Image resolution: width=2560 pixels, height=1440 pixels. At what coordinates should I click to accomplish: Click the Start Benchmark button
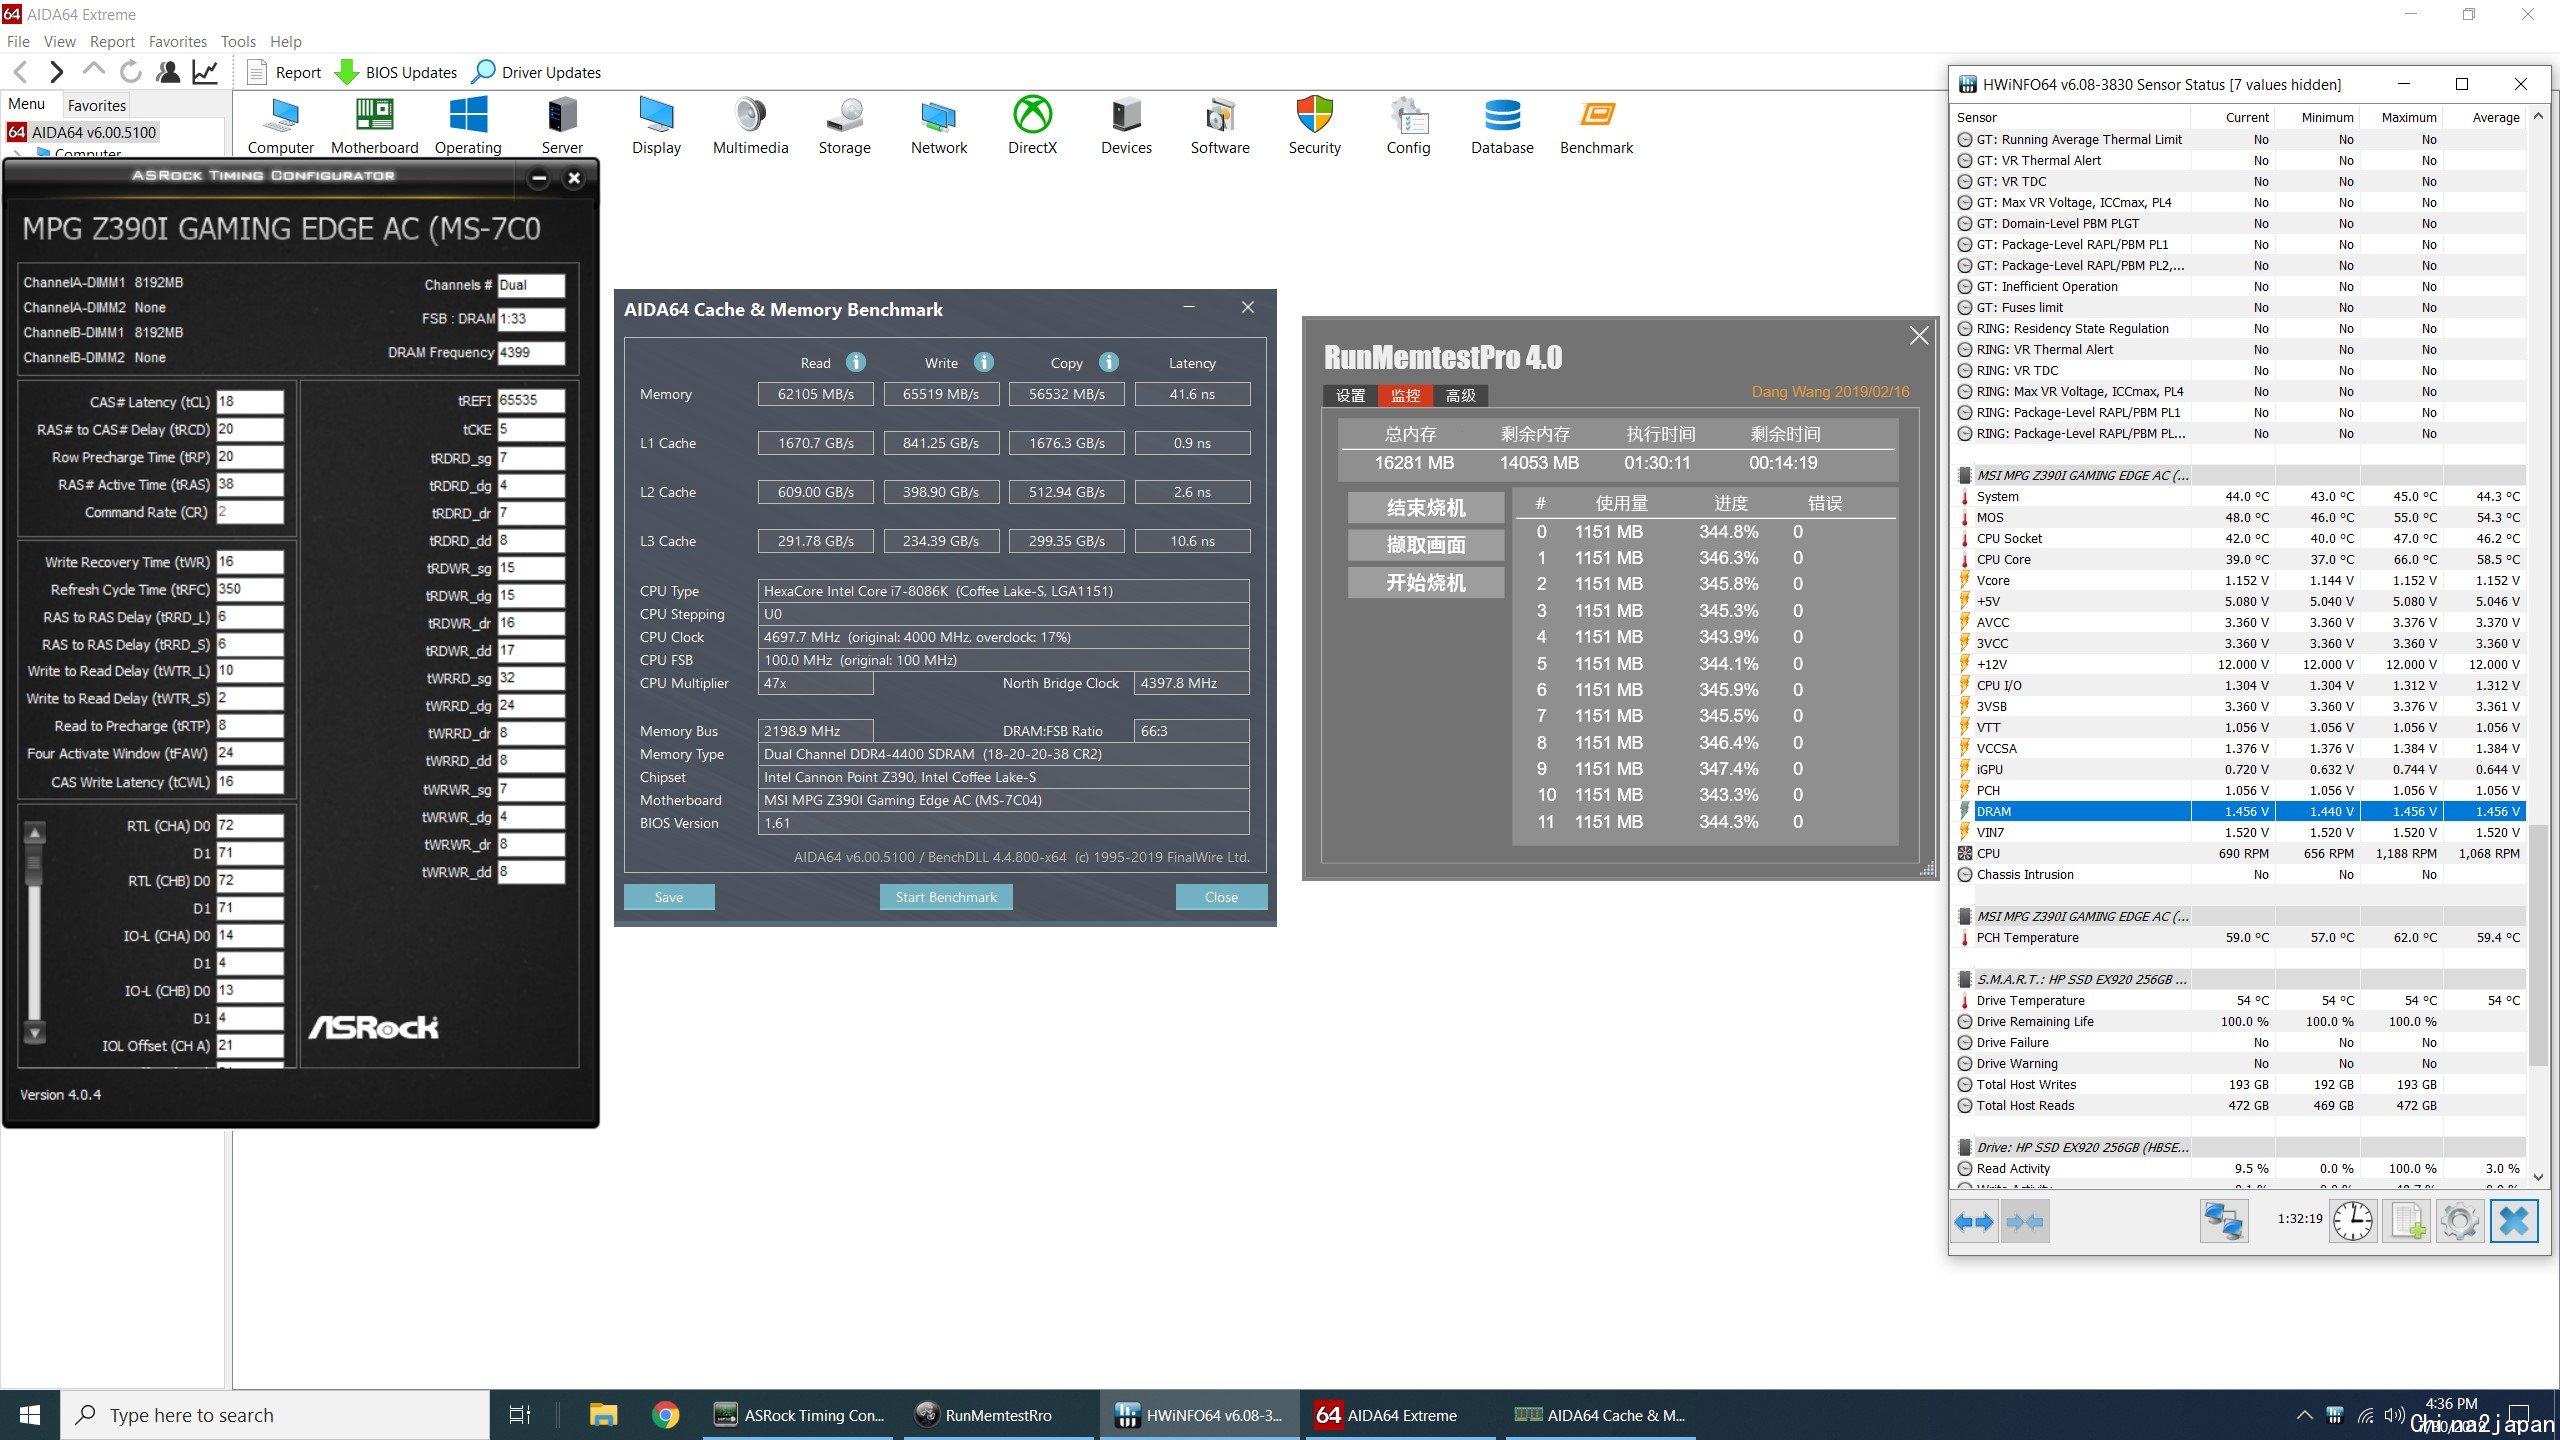coord(946,897)
